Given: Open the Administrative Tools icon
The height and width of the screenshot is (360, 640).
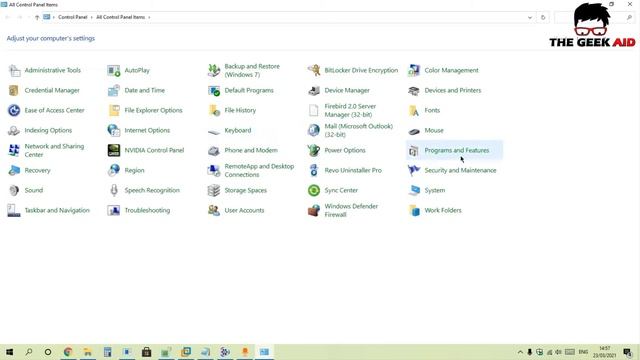Looking at the screenshot, I should tap(14, 70).
